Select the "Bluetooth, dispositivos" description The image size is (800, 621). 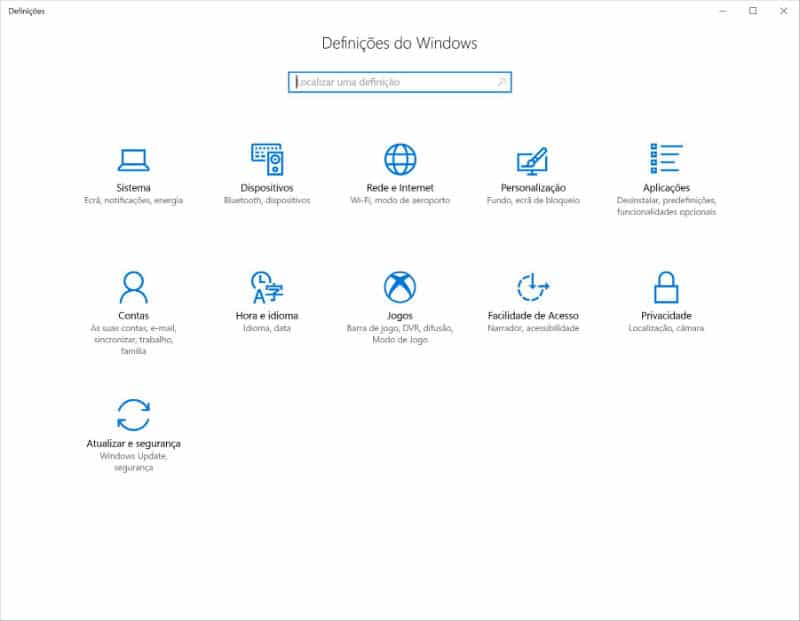pos(267,201)
